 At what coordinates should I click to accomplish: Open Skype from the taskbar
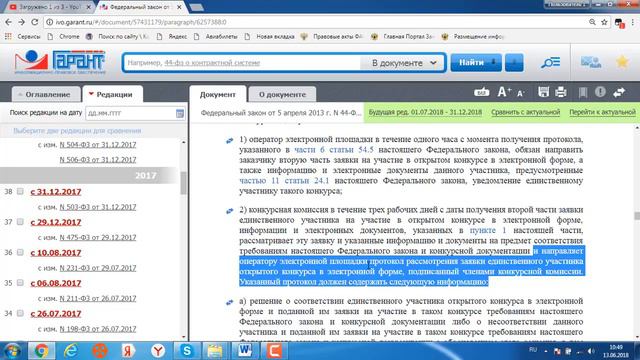pyautogui.click(x=187, y=351)
